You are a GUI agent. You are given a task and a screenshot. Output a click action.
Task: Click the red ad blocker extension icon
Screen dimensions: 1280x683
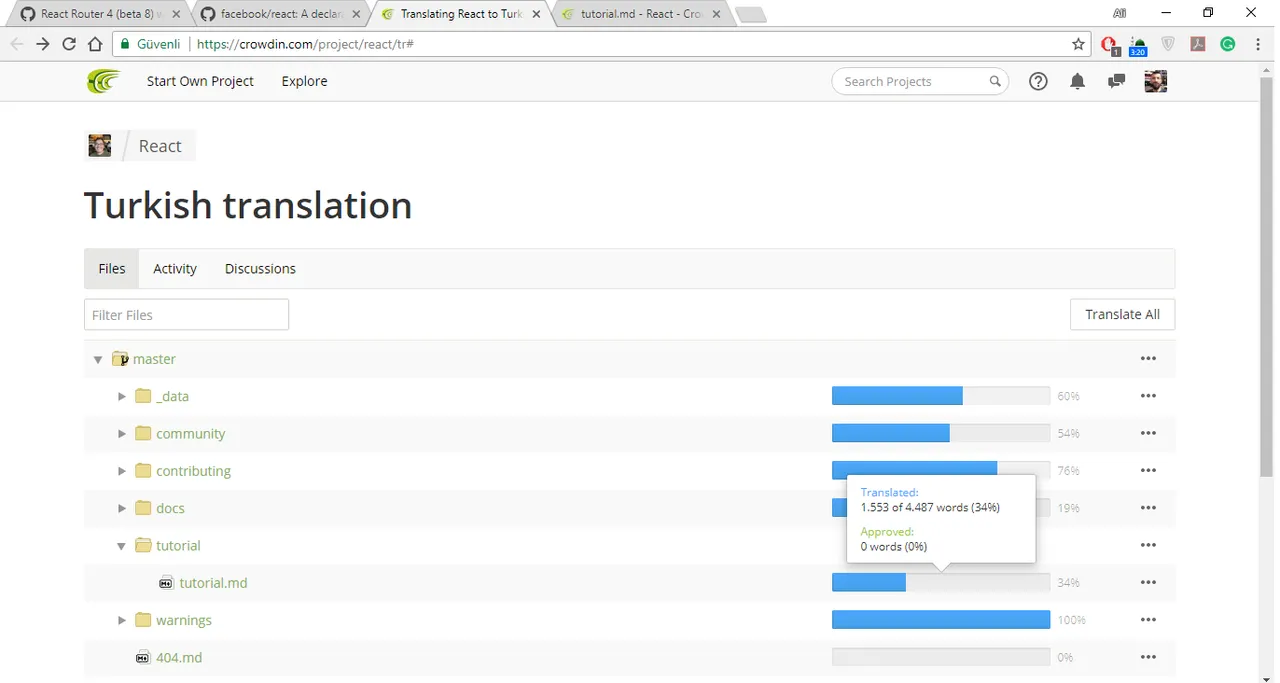(x=1109, y=44)
